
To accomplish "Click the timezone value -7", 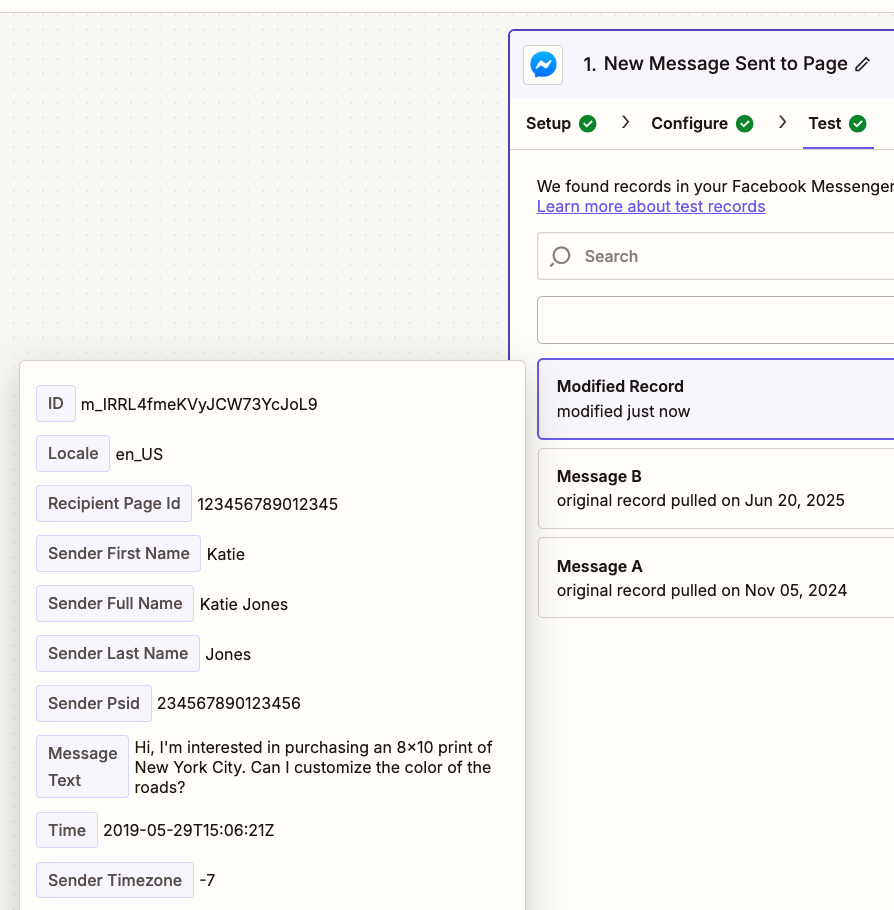I will [x=207, y=880].
